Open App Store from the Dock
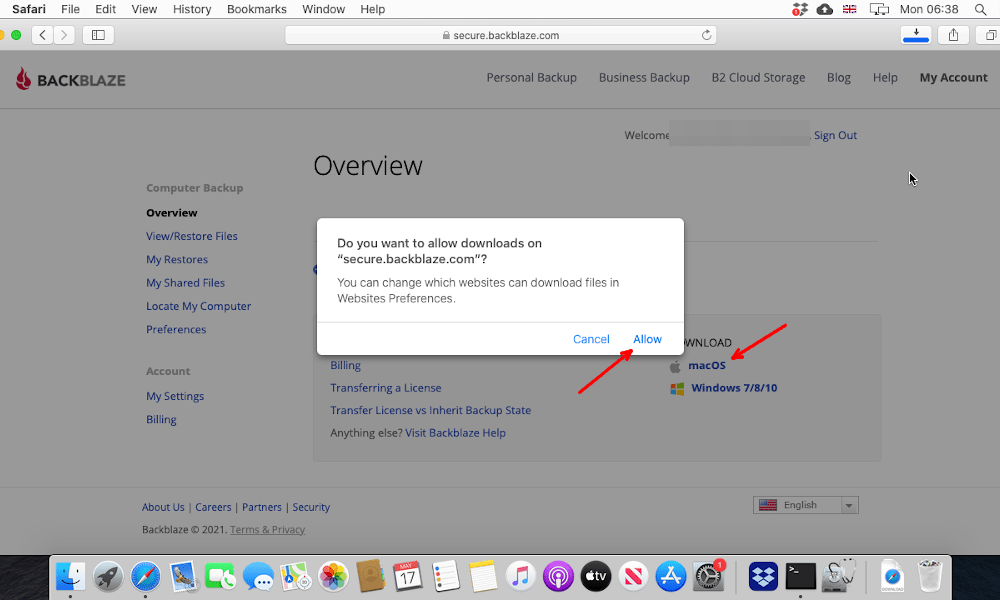This screenshot has width=1000, height=600. click(670, 576)
